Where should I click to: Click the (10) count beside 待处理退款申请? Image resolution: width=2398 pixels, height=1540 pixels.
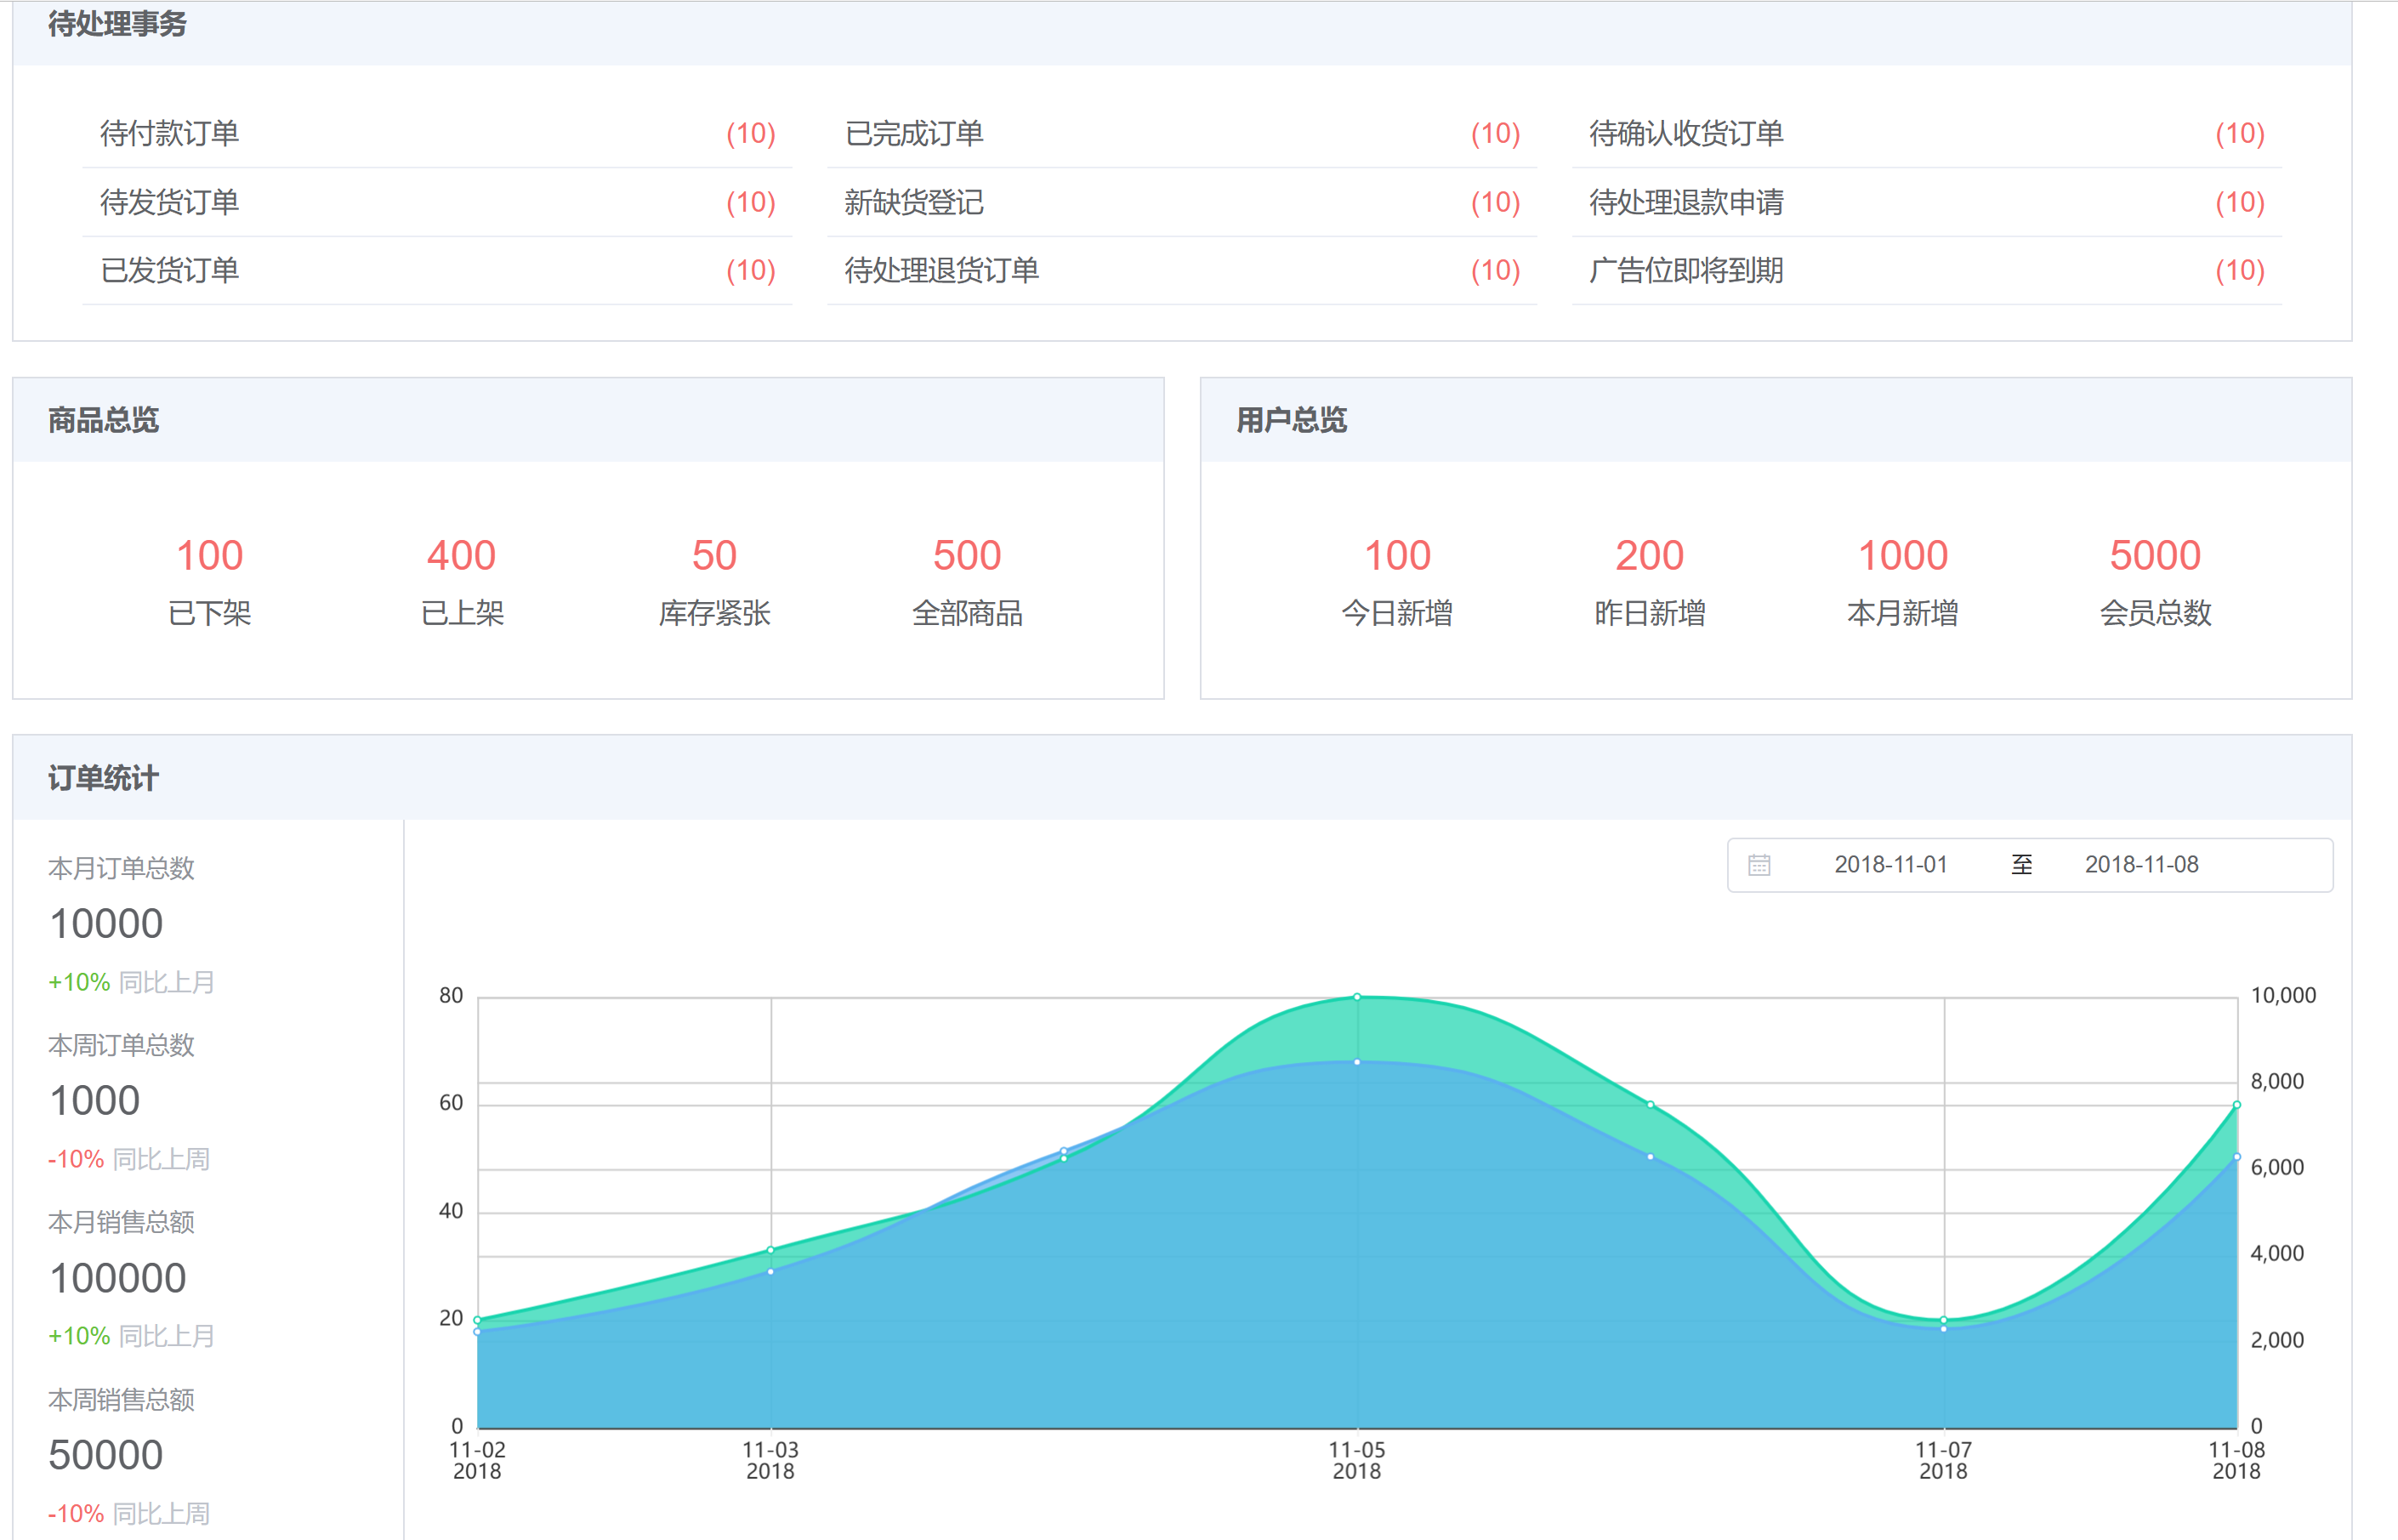click(x=2240, y=202)
